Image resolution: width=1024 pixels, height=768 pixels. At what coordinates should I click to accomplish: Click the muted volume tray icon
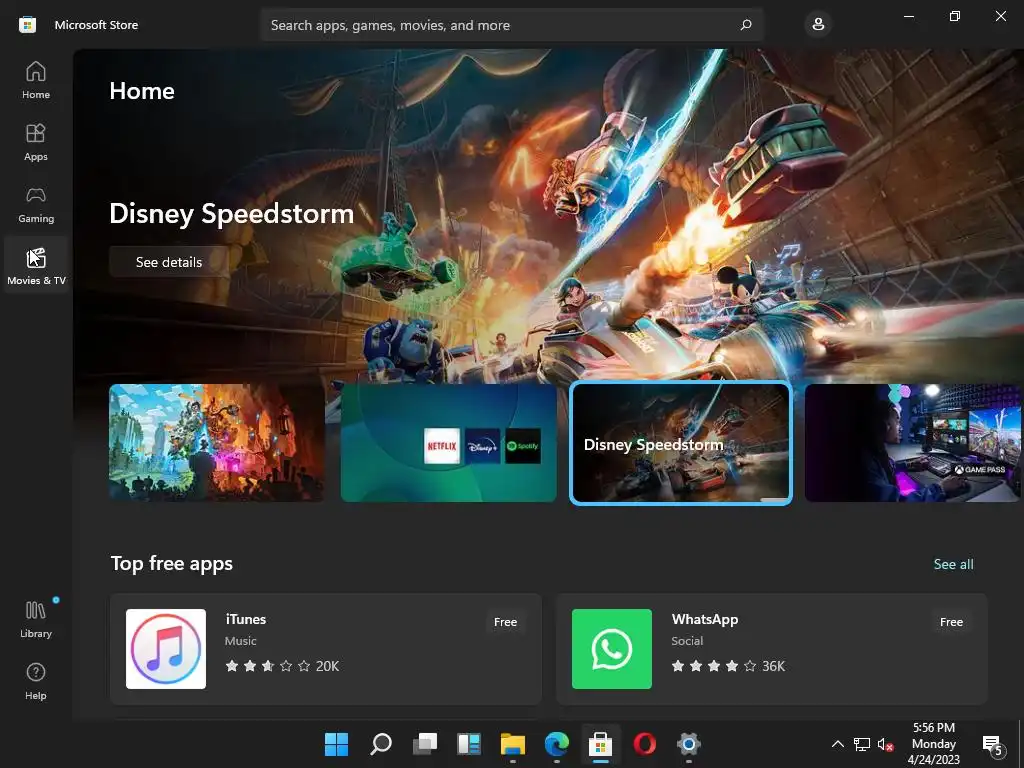pos(886,744)
